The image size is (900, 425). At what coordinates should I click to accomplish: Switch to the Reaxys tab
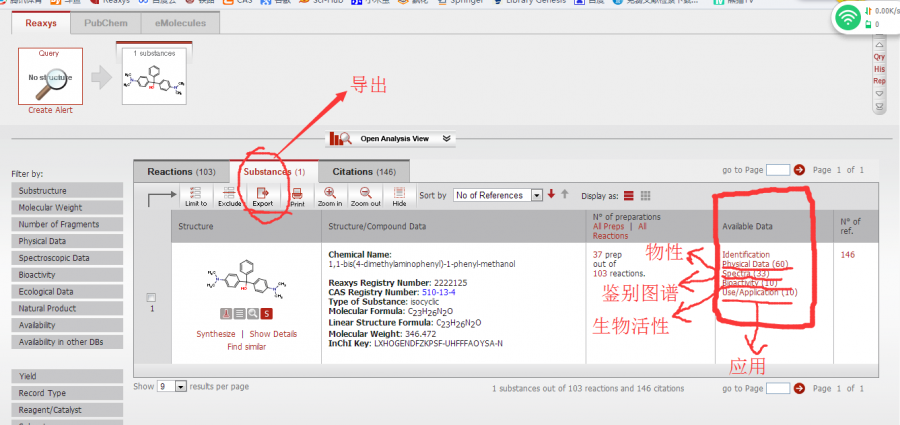pyautogui.click(x=41, y=23)
